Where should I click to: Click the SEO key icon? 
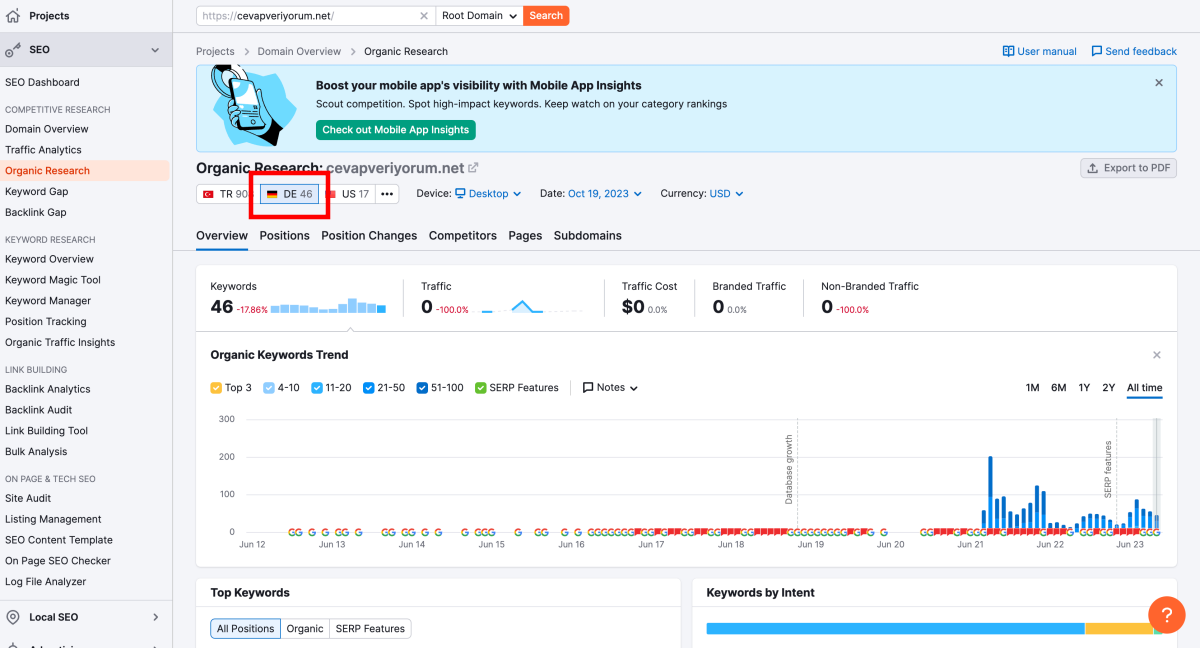tap(13, 49)
